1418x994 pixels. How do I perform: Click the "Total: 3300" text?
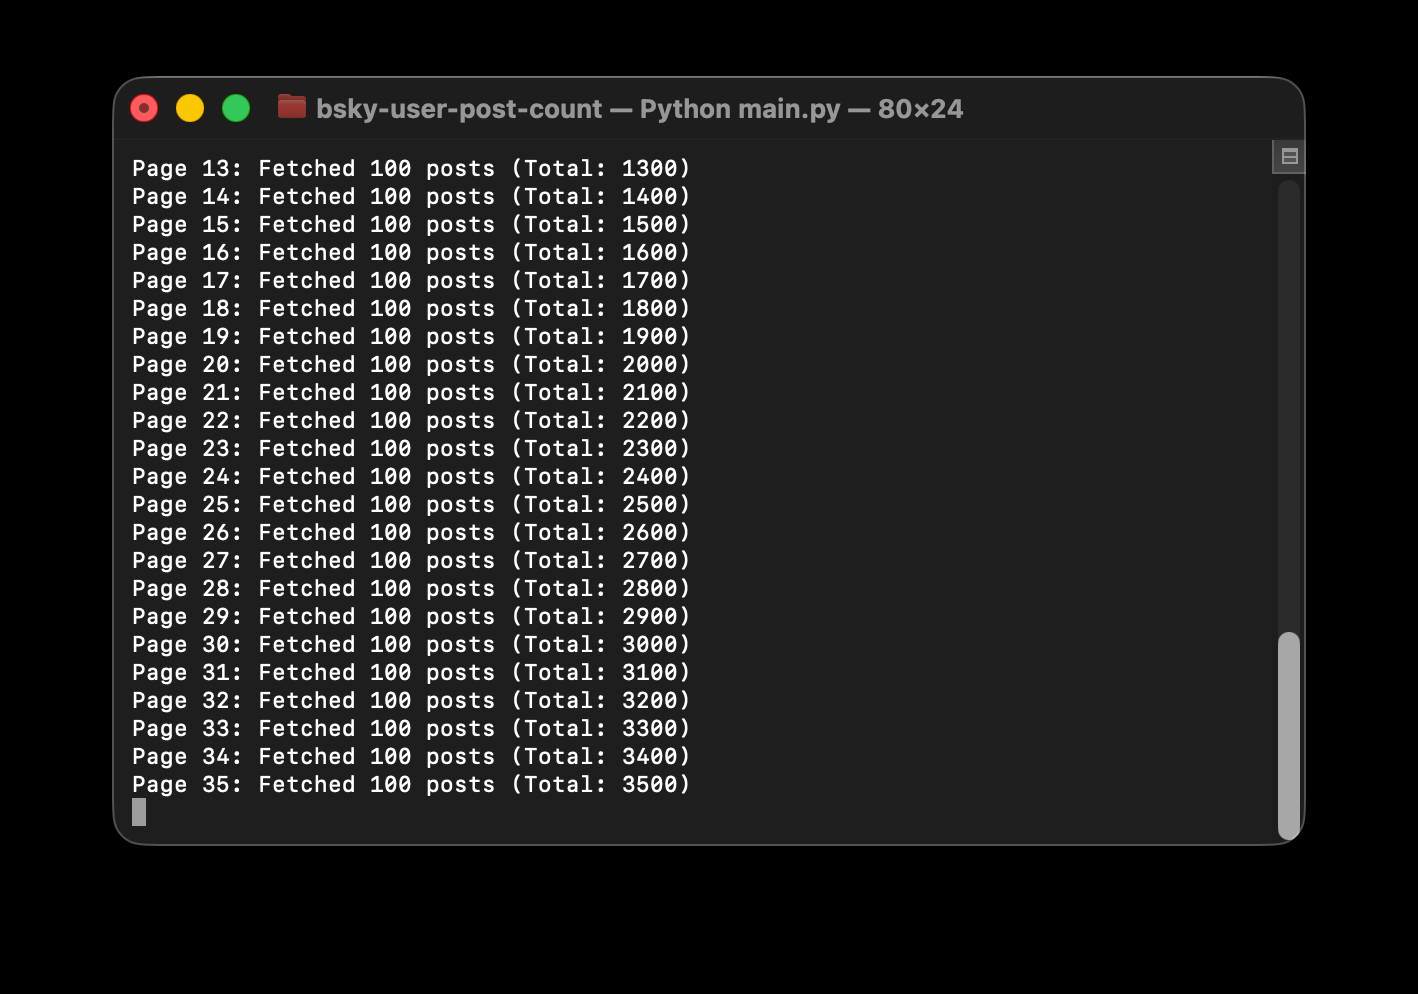(x=600, y=729)
